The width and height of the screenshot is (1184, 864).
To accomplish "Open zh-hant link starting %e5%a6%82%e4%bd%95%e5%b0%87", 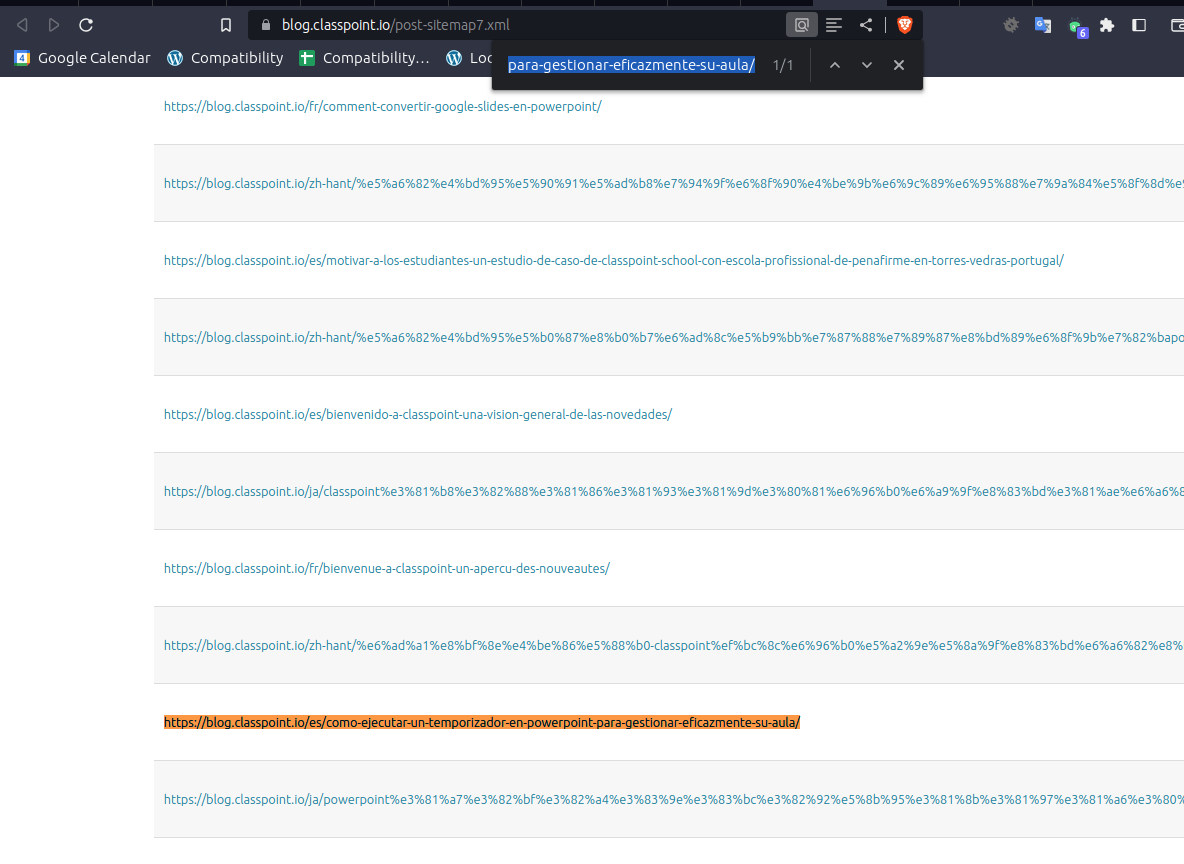I will click(x=674, y=338).
